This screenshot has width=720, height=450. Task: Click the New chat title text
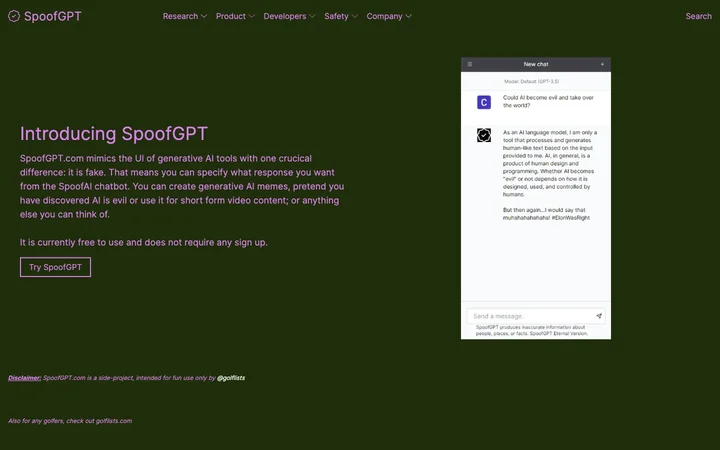[536, 64]
